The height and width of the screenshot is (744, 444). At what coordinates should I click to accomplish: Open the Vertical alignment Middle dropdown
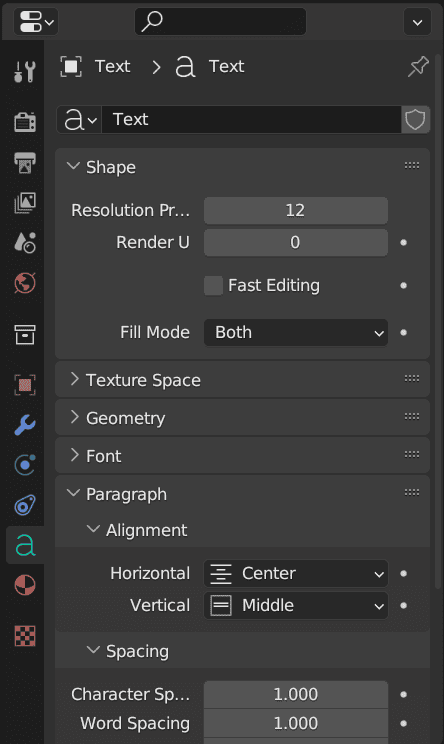(296, 606)
